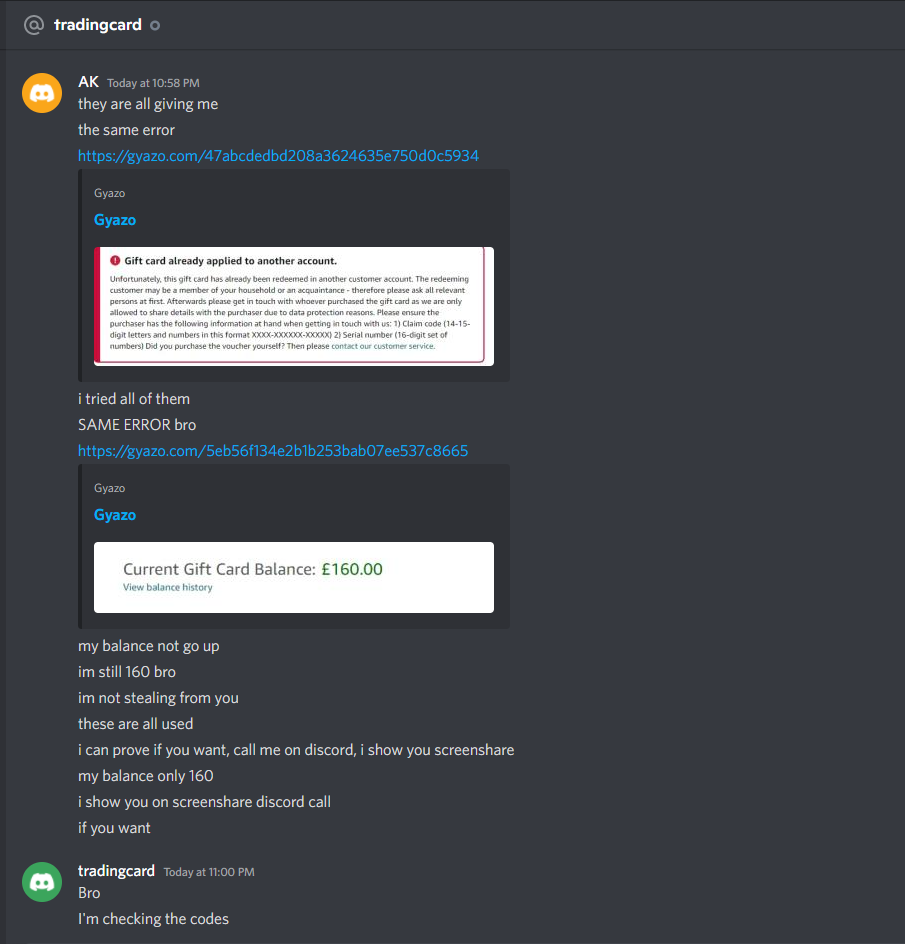This screenshot has height=944, width=905.
Task: Click the Gyazo title in second embed
Action: 115,515
